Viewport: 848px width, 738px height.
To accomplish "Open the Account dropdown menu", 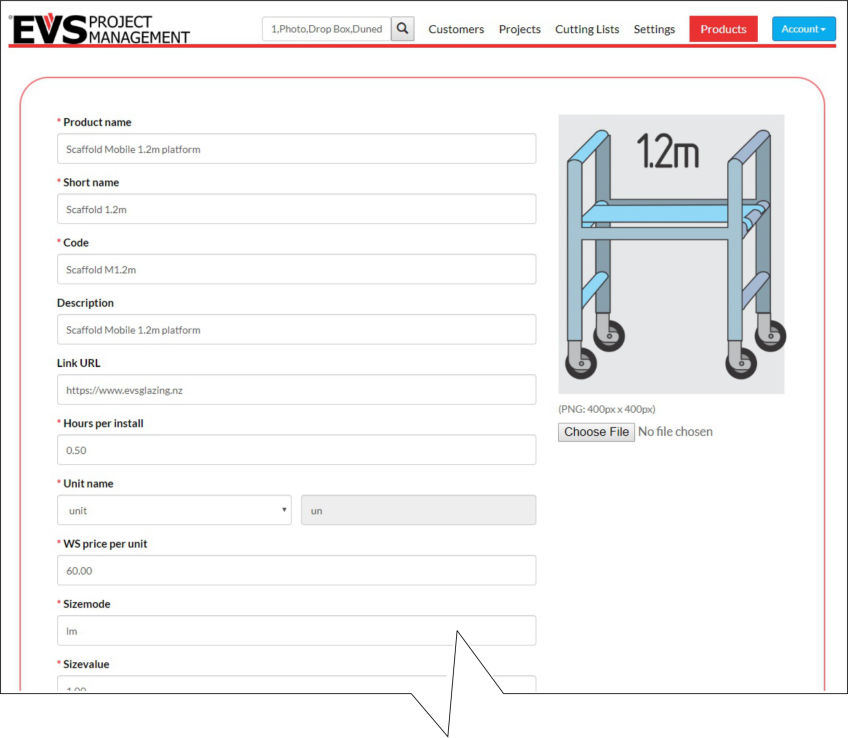I will [803, 29].
